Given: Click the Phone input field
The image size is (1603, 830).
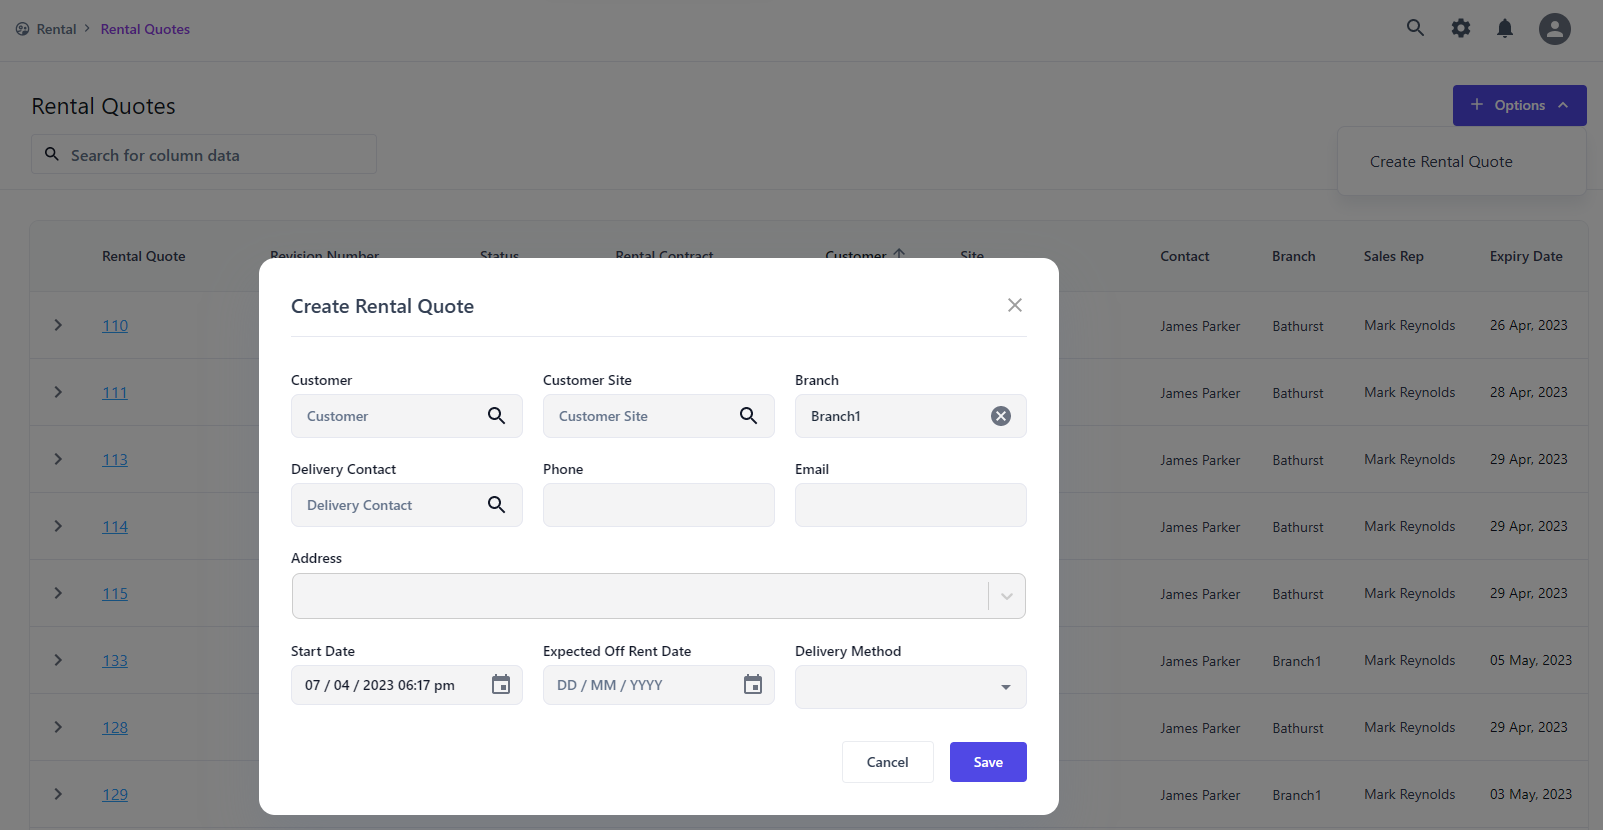Looking at the screenshot, I should pos(658,505).
